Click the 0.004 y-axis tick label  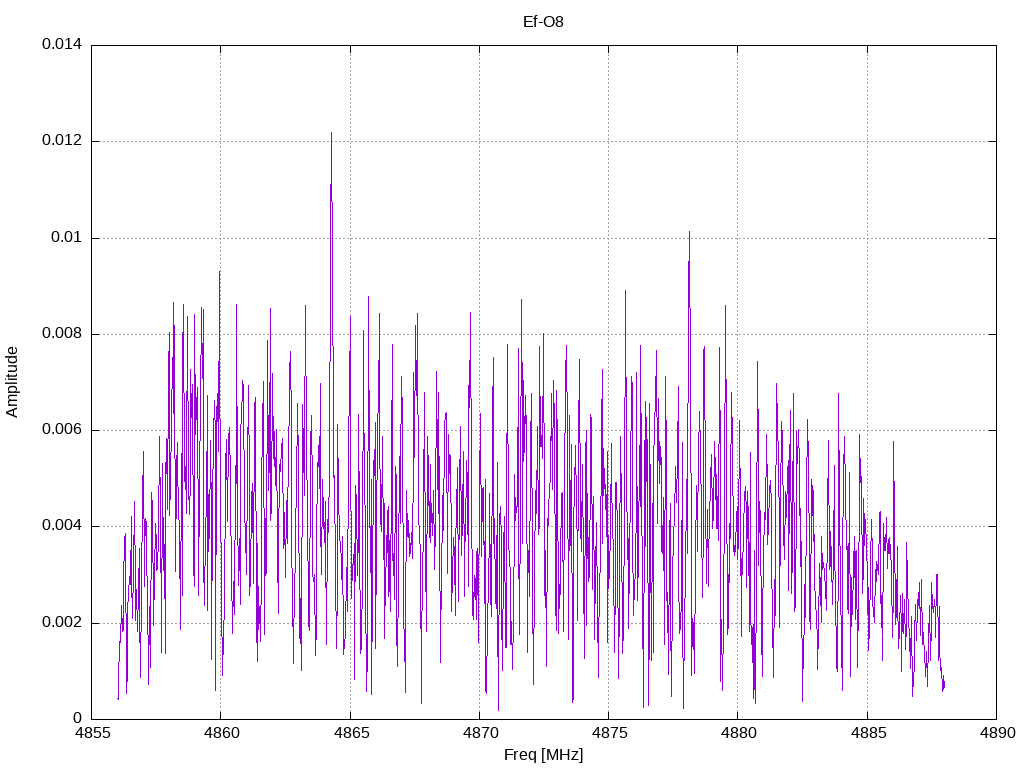pos(62,526)
